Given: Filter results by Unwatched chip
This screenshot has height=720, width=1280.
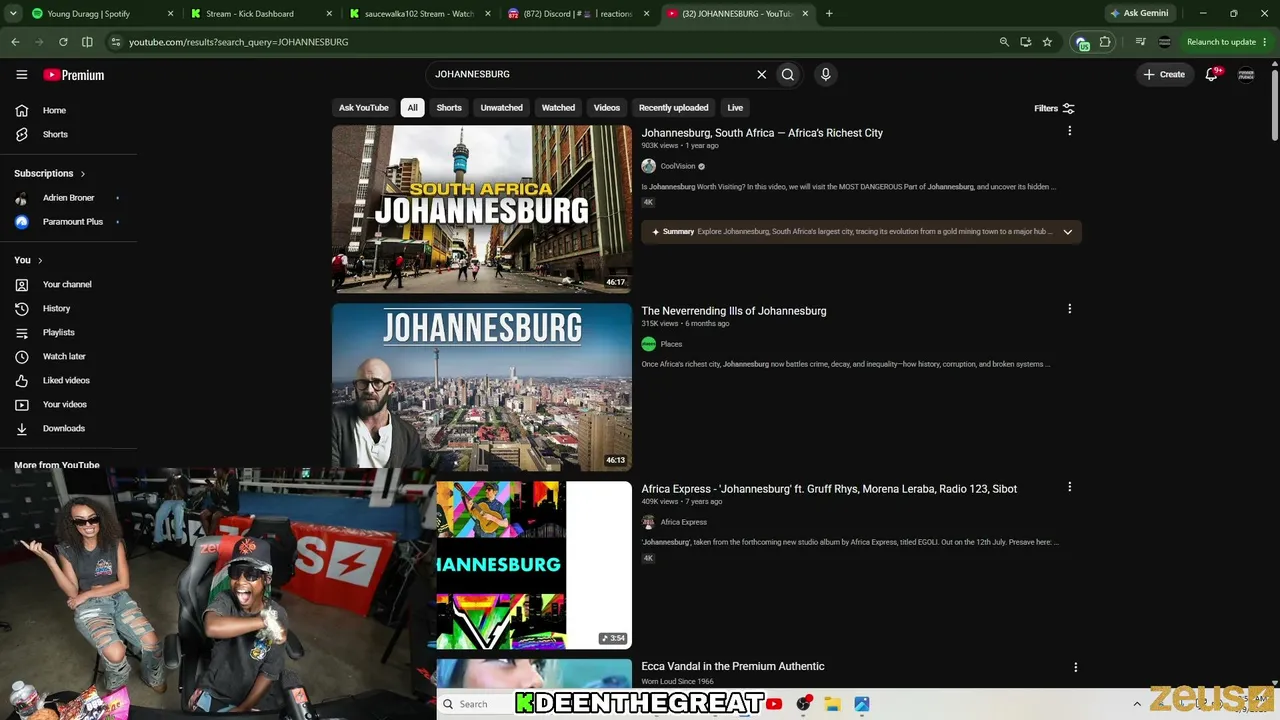Looking at the screenshot, I should coord(501,108).
